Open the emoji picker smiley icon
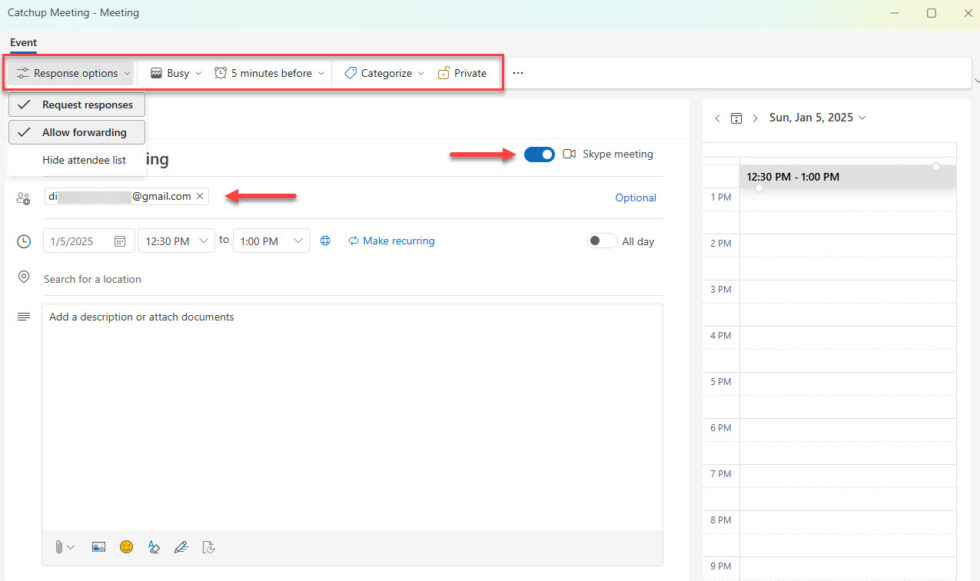Viewport: 980px width, 581px height. coord(126,547)
